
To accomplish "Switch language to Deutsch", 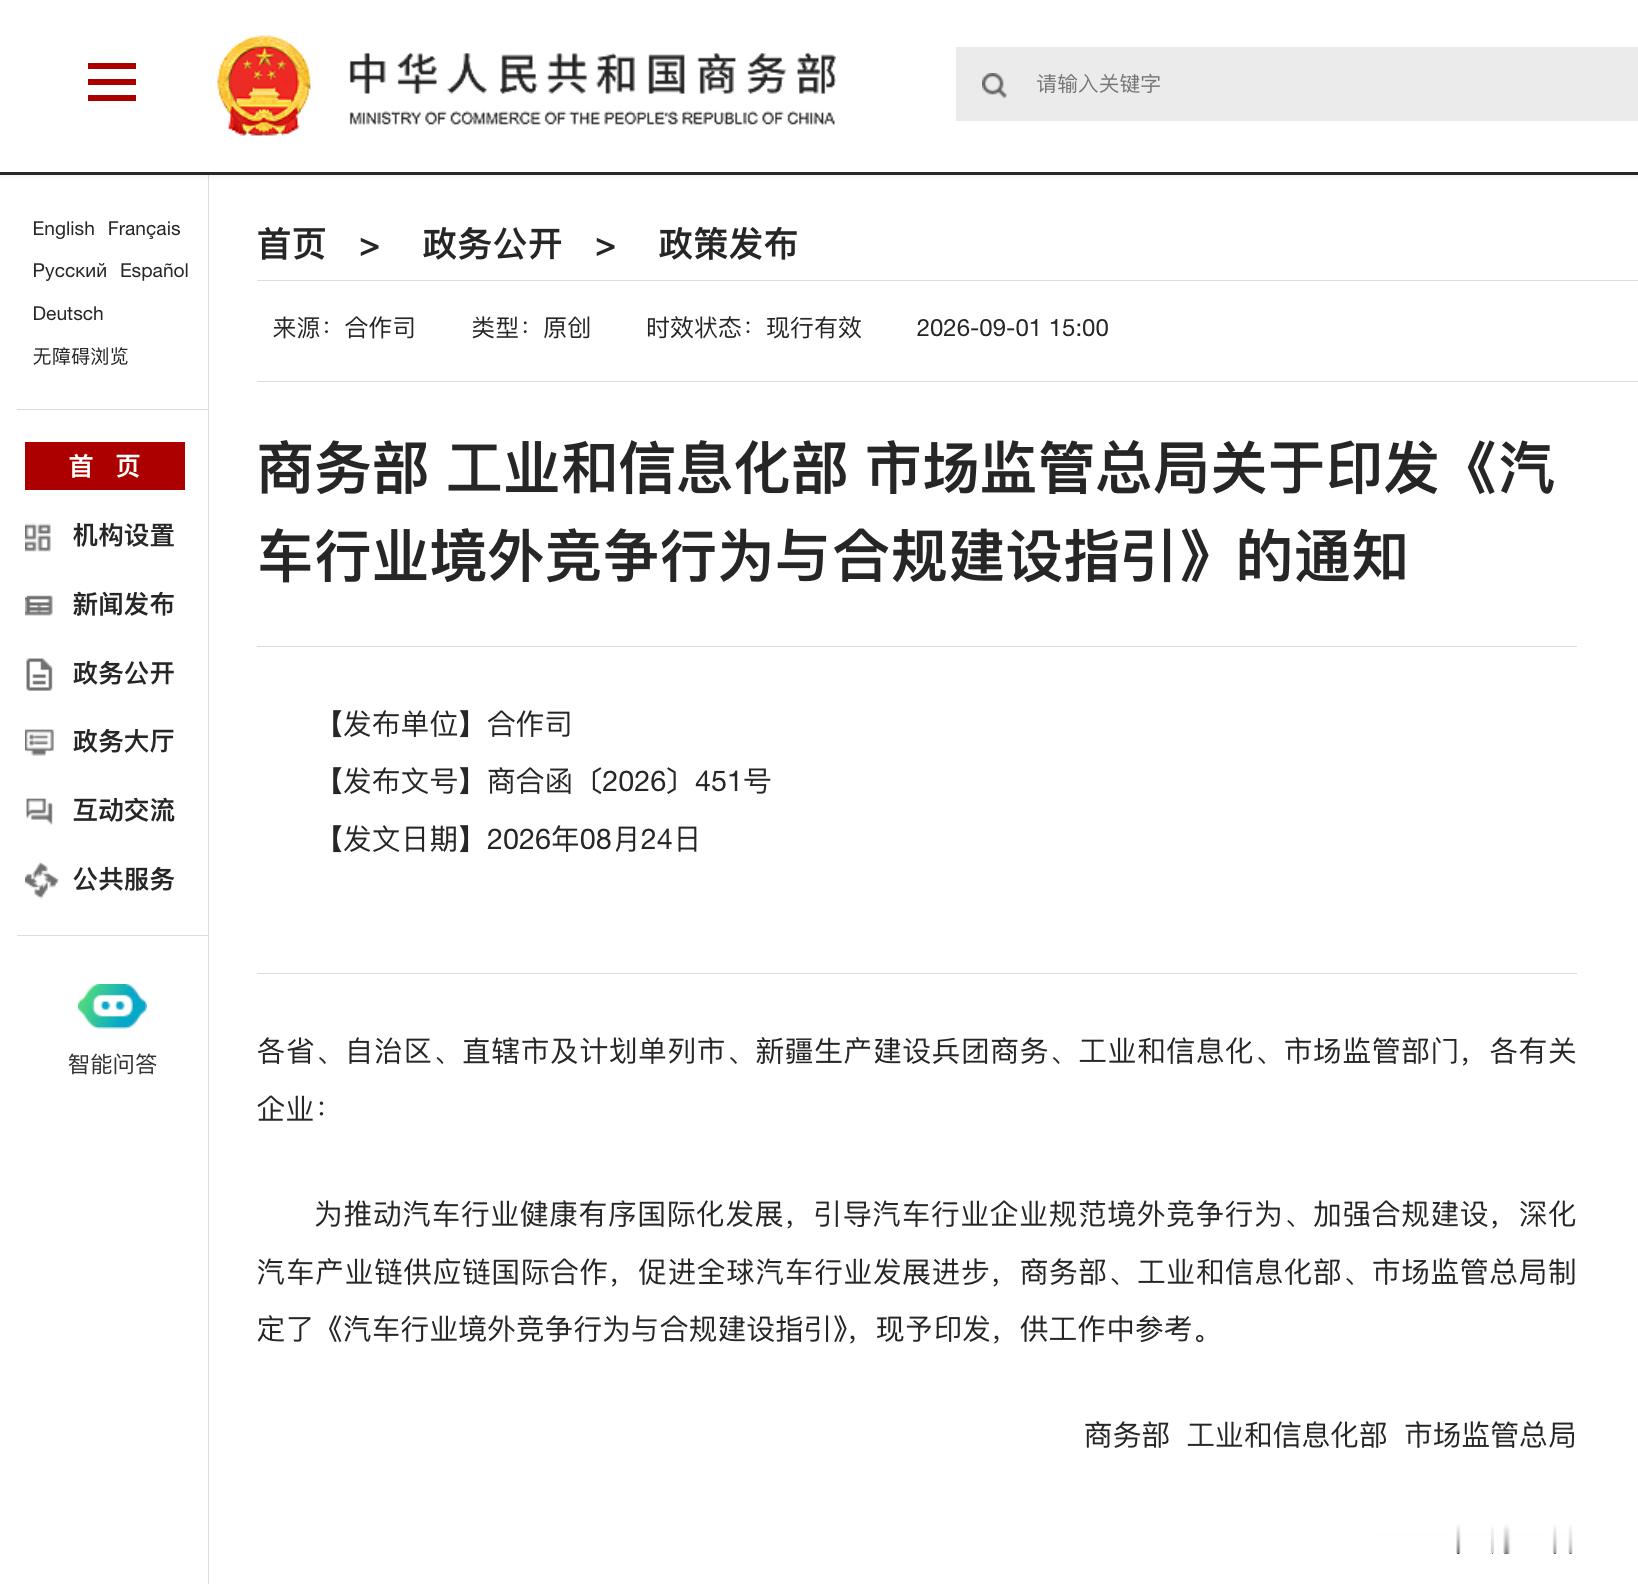I will pos(68,313).
